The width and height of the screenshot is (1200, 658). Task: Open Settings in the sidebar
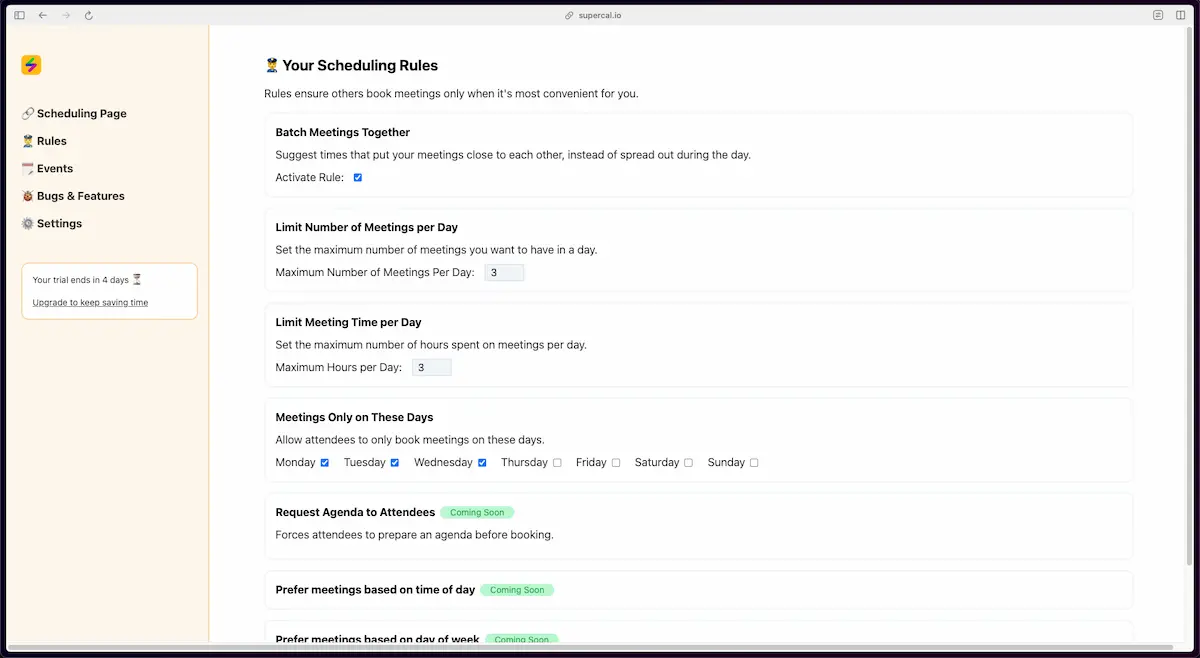[x=52, y=224]
